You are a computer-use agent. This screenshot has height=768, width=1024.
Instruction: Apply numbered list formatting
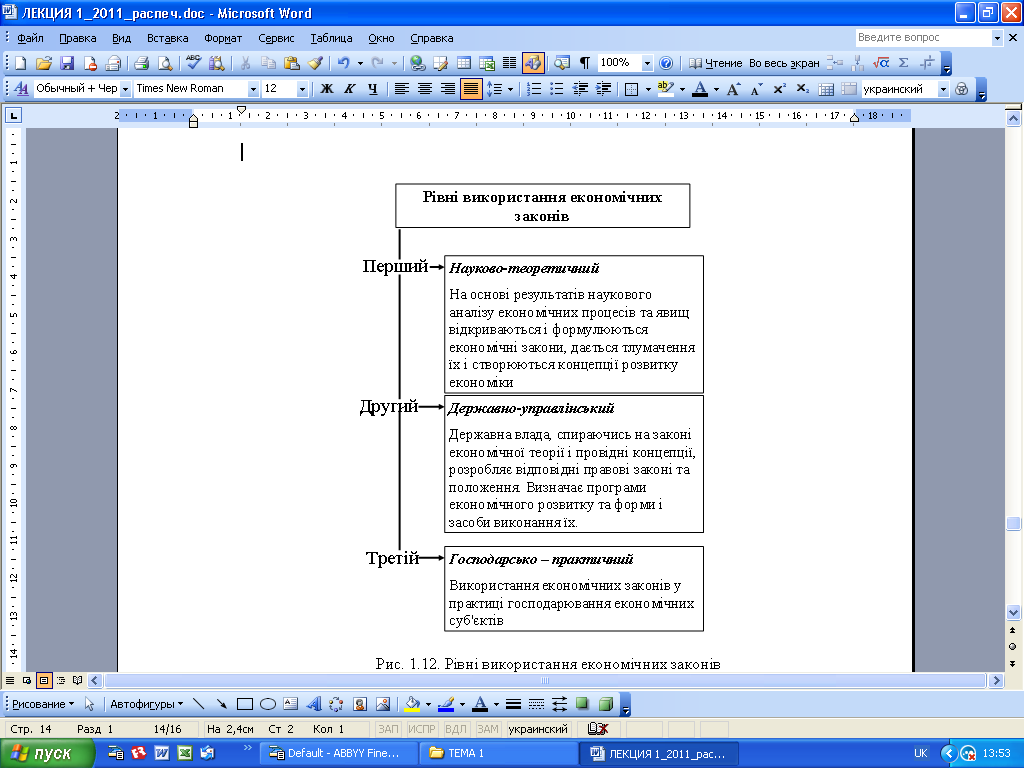pyautogui.click(x=534, y=89)
